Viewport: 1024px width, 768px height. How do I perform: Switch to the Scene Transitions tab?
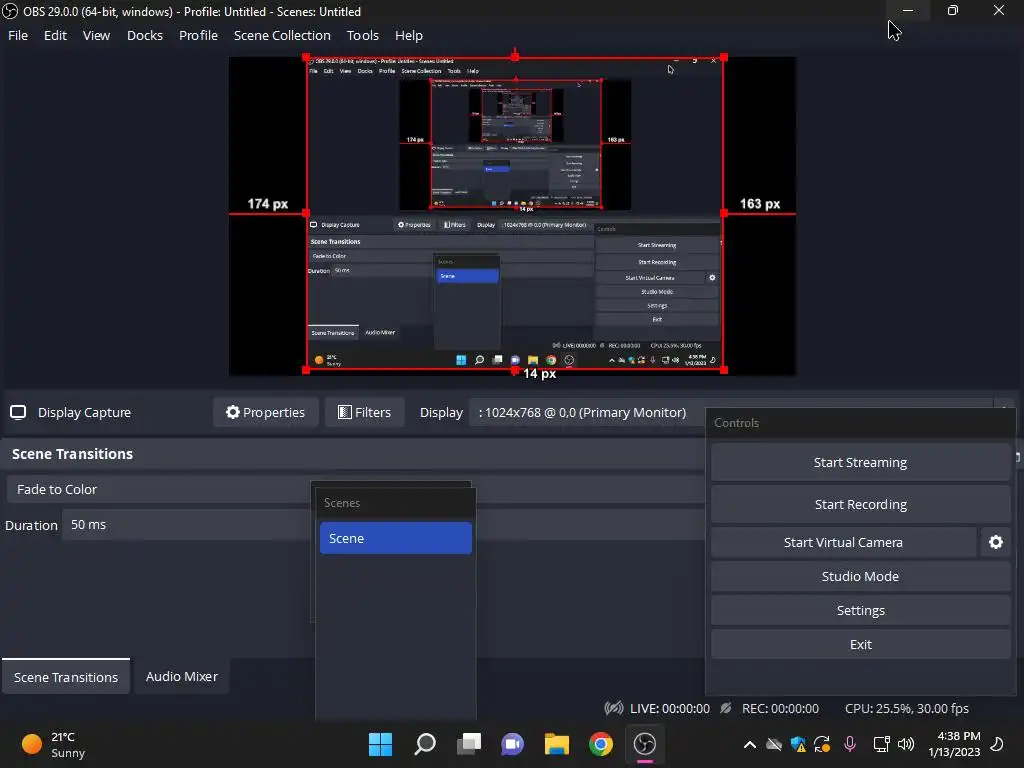66,677
